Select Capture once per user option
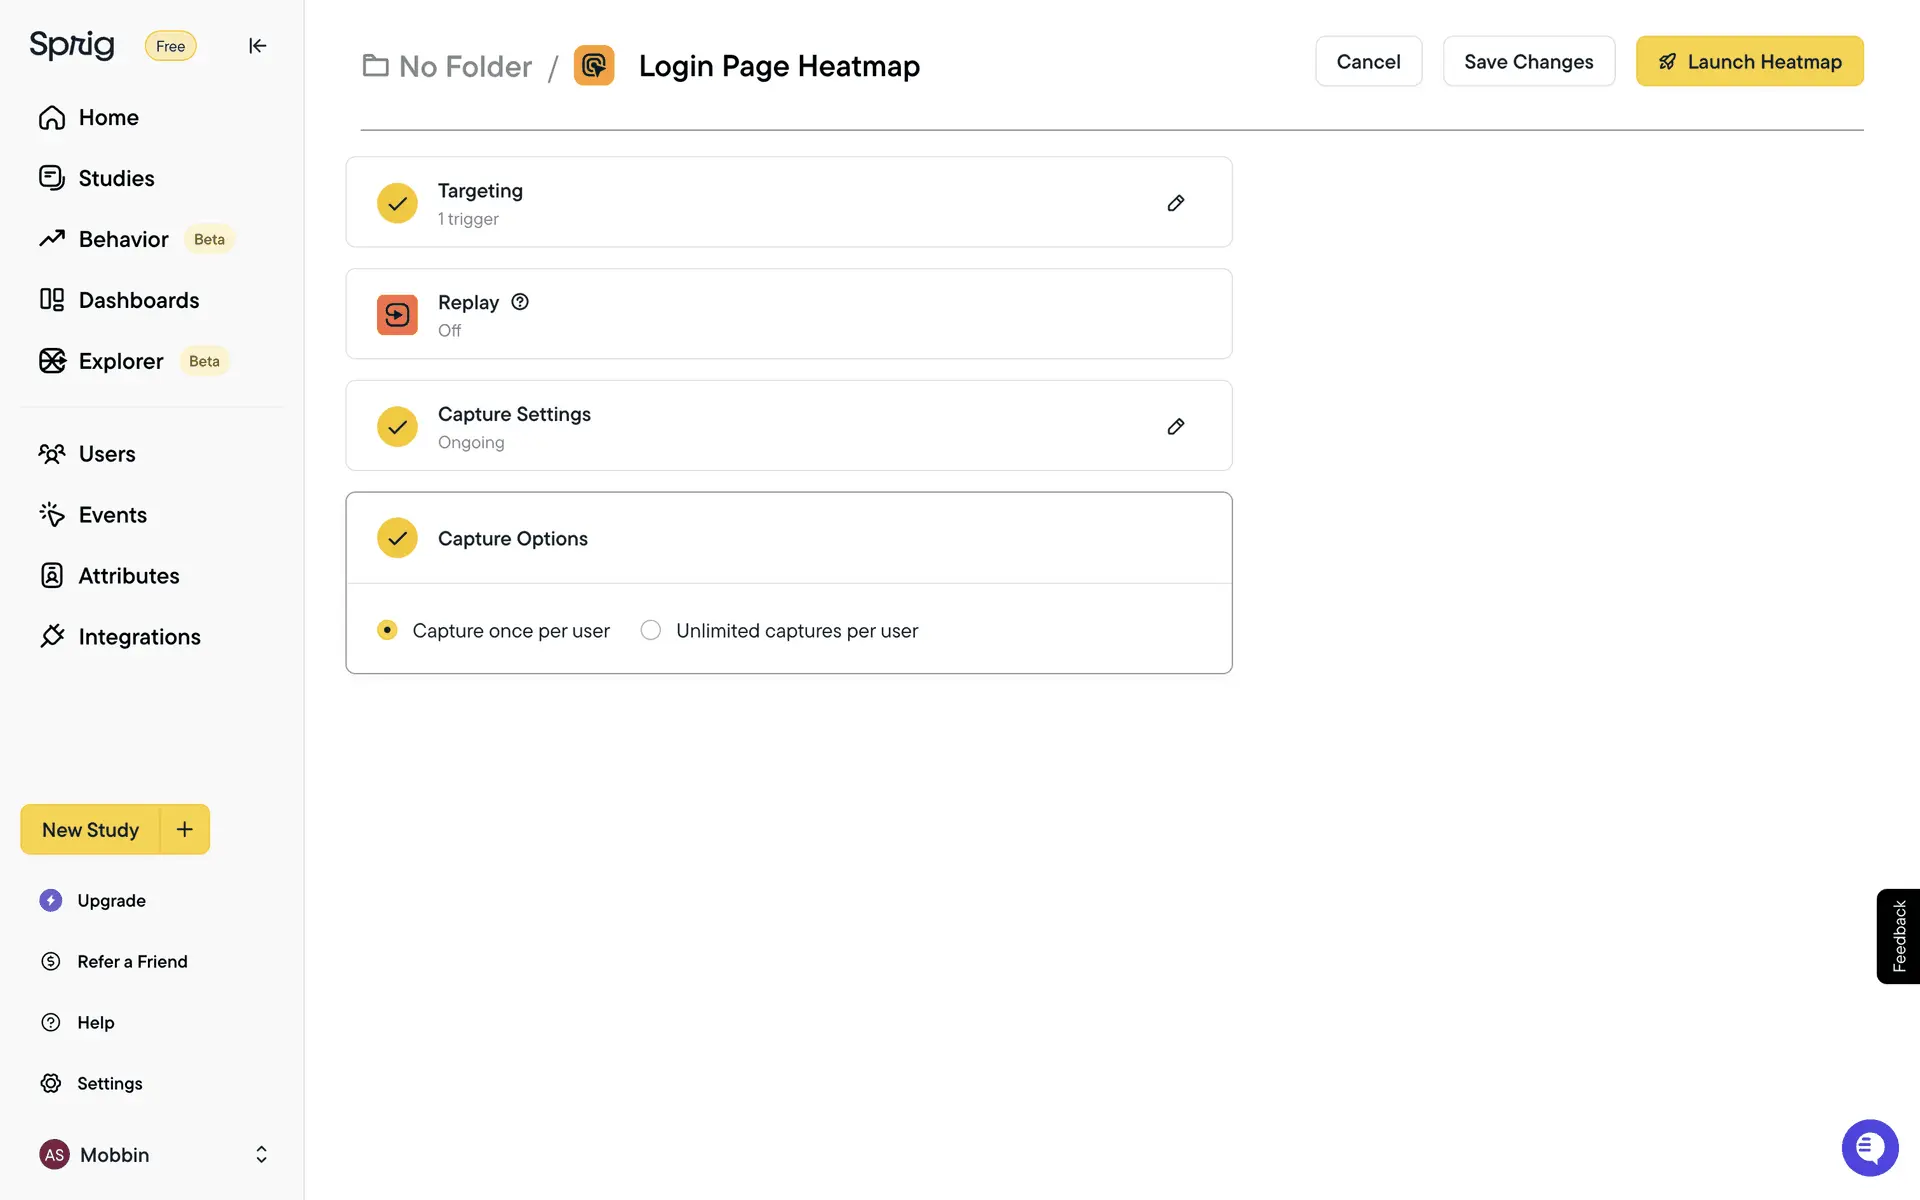Screen dimensions: 1920x1200 coord(387,630)
